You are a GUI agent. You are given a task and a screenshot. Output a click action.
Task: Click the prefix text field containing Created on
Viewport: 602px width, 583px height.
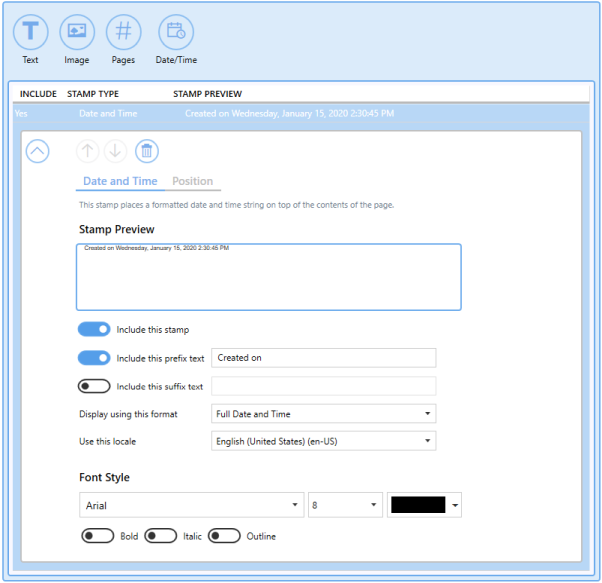pos(324,358)
